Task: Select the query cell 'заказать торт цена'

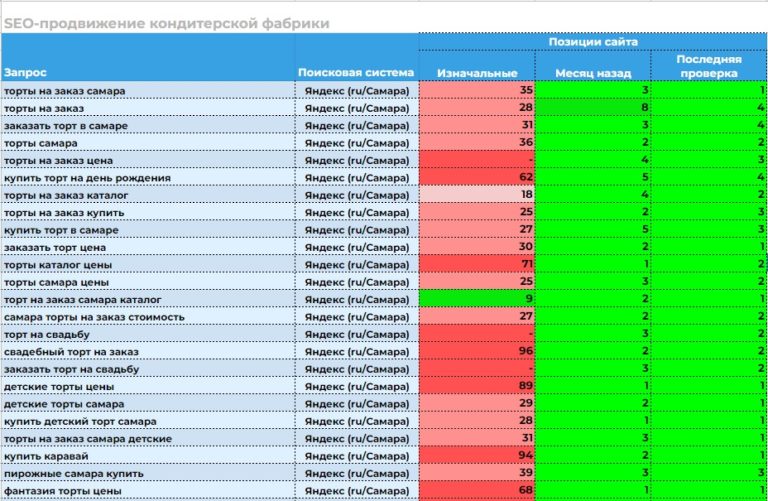Action: click(x=148, y=247)
